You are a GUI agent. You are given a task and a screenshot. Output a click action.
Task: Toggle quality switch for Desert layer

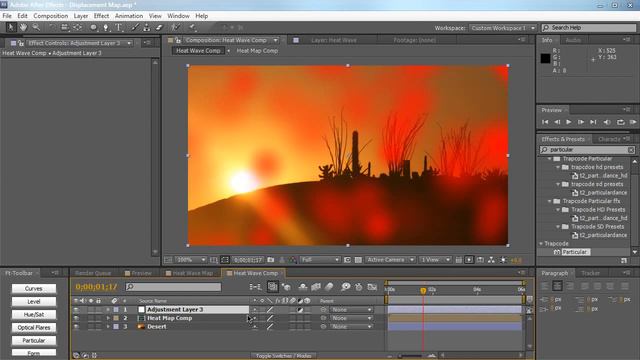(x=270, y=327)
